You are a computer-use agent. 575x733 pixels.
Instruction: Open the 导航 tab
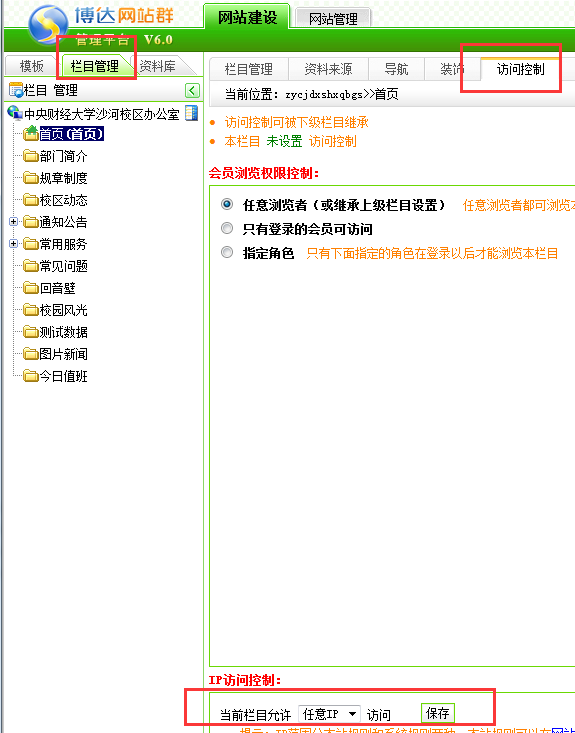click(396, 69)
